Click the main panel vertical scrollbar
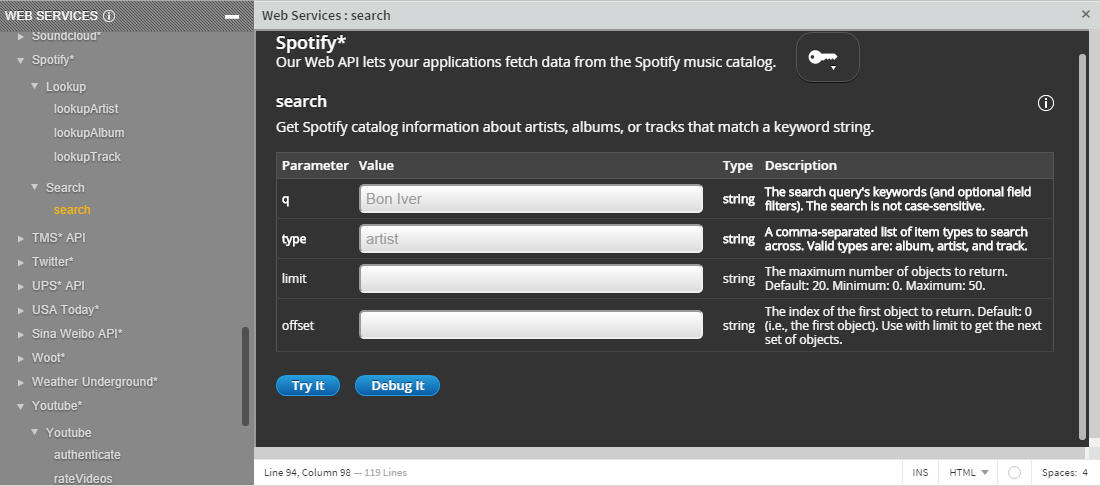The height and width of the screenshot is (486, 1100). [1082, 247]
